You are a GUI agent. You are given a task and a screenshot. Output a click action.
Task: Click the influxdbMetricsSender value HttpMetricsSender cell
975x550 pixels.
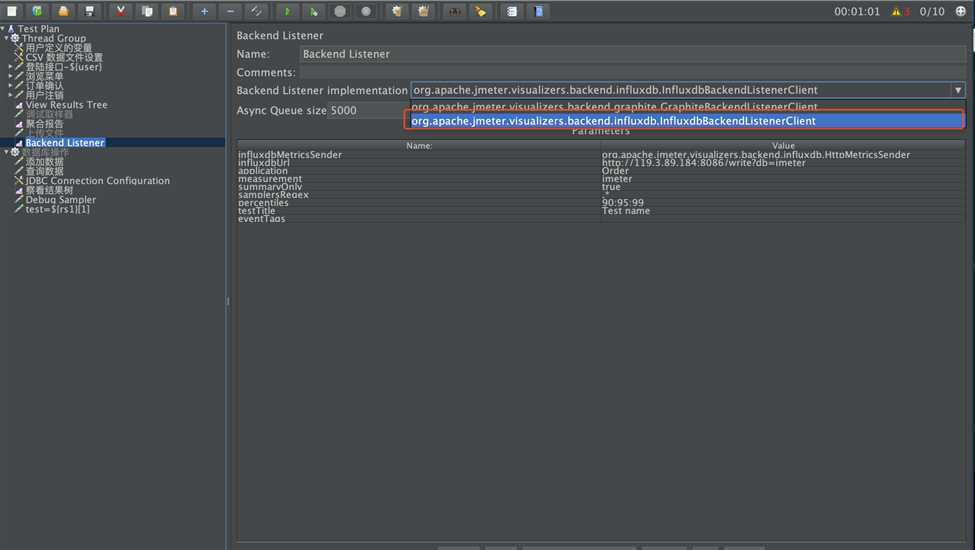tap(783, 155)
